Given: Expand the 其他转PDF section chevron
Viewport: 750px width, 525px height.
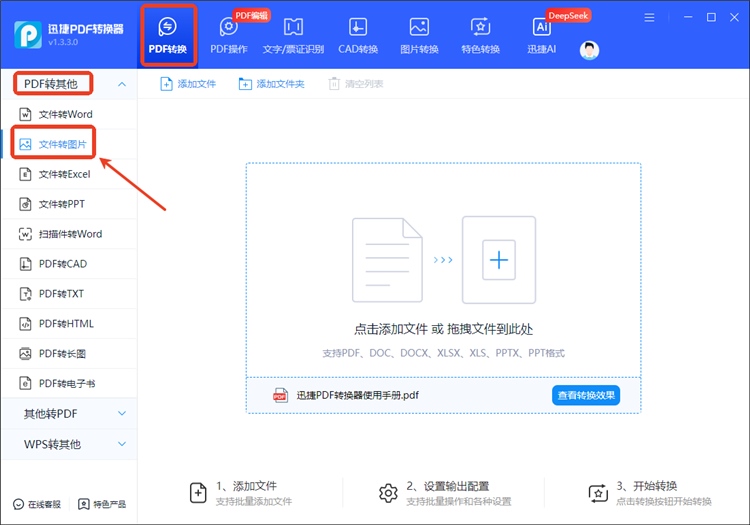Looking at the screenshot, I should tap(122, 413).
